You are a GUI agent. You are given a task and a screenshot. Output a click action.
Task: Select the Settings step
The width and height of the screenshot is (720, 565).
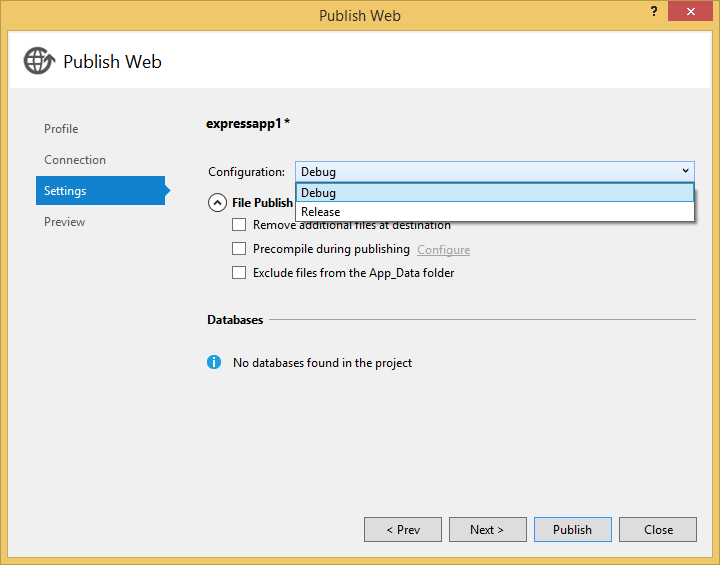point(101,191)
